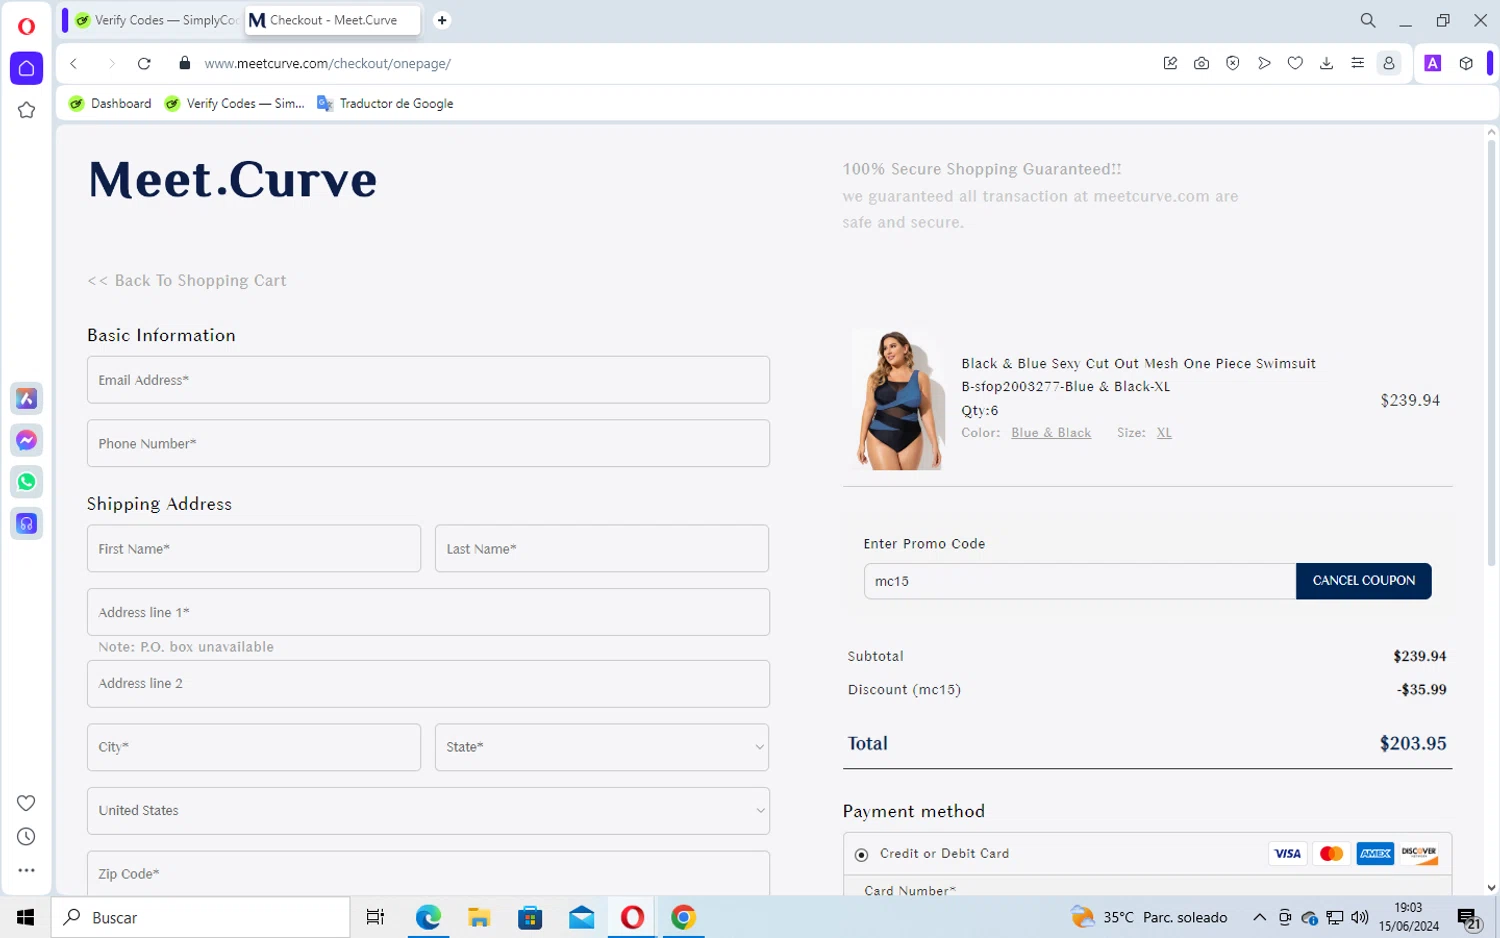Click the page vertical scrollbar

tap(1491, 352)
